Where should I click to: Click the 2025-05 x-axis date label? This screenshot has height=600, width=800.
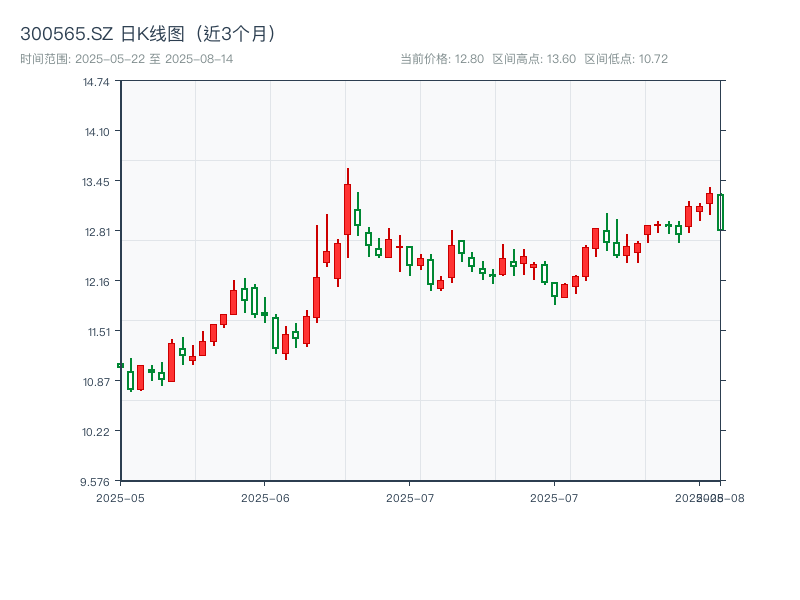click(121, 497)
